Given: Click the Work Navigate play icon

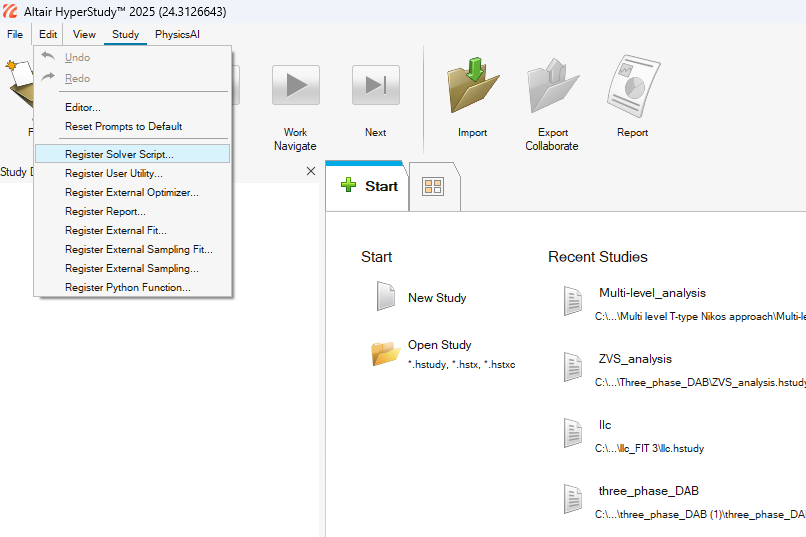Looking at the screenshot, I should tap(296, 85).
